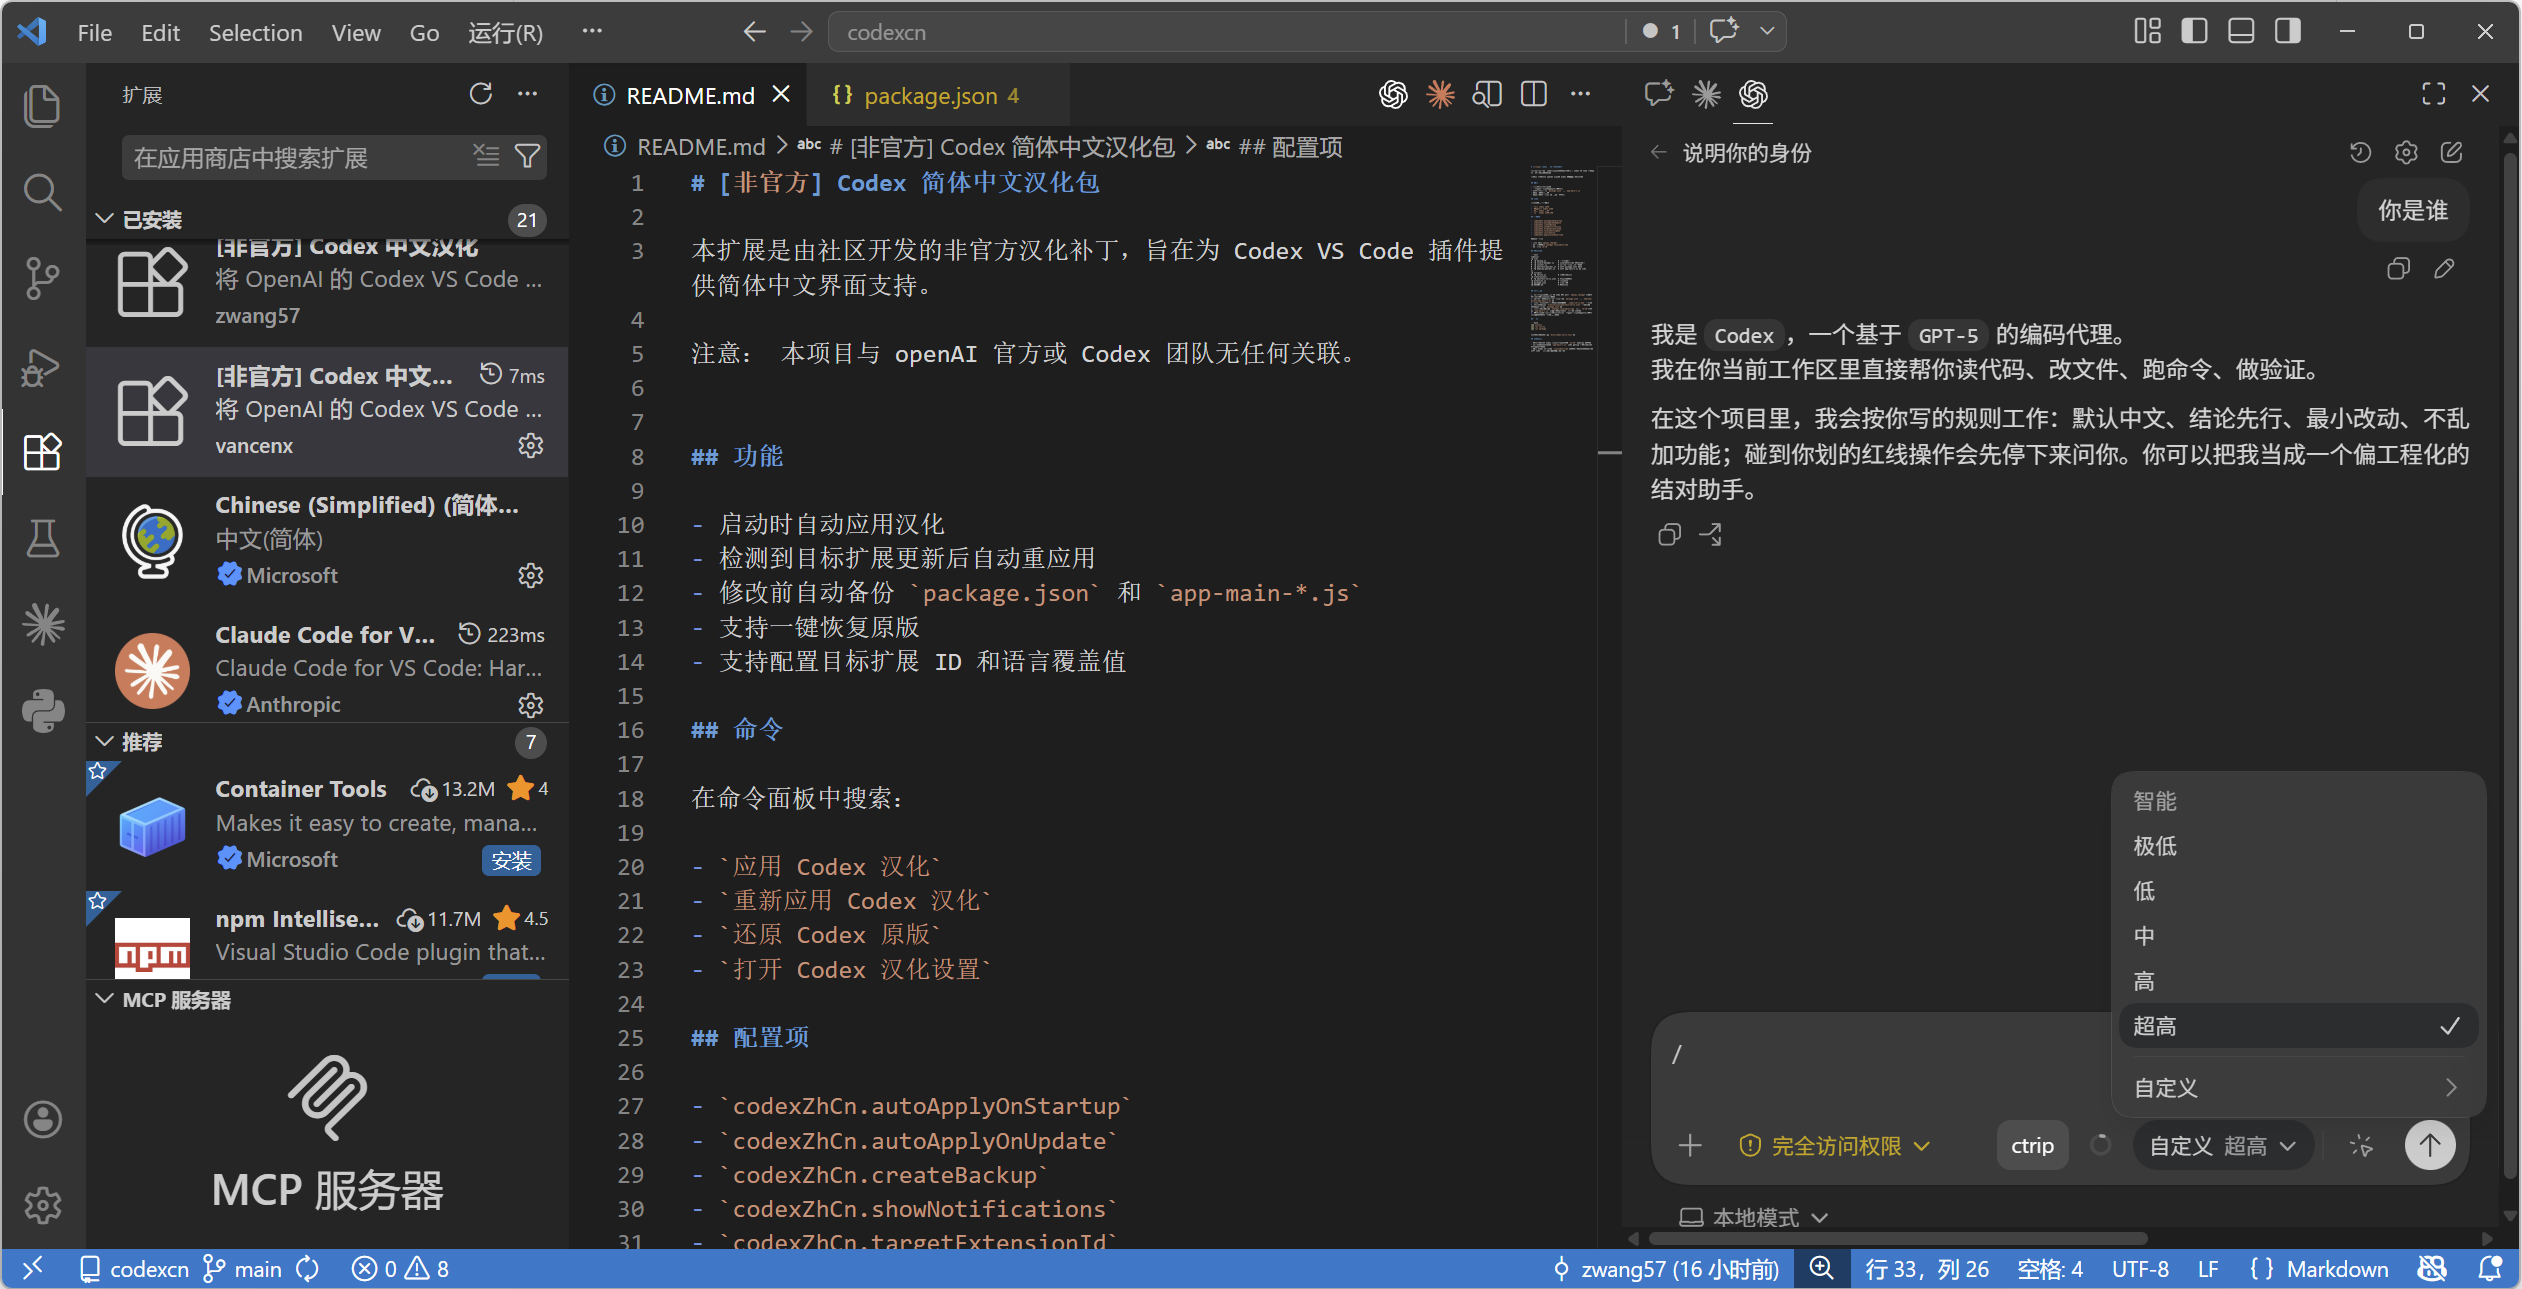Toggle the secondary side bar visibility
The height and width of the screenshot is (1289, 2522).
click(2288, 31)
